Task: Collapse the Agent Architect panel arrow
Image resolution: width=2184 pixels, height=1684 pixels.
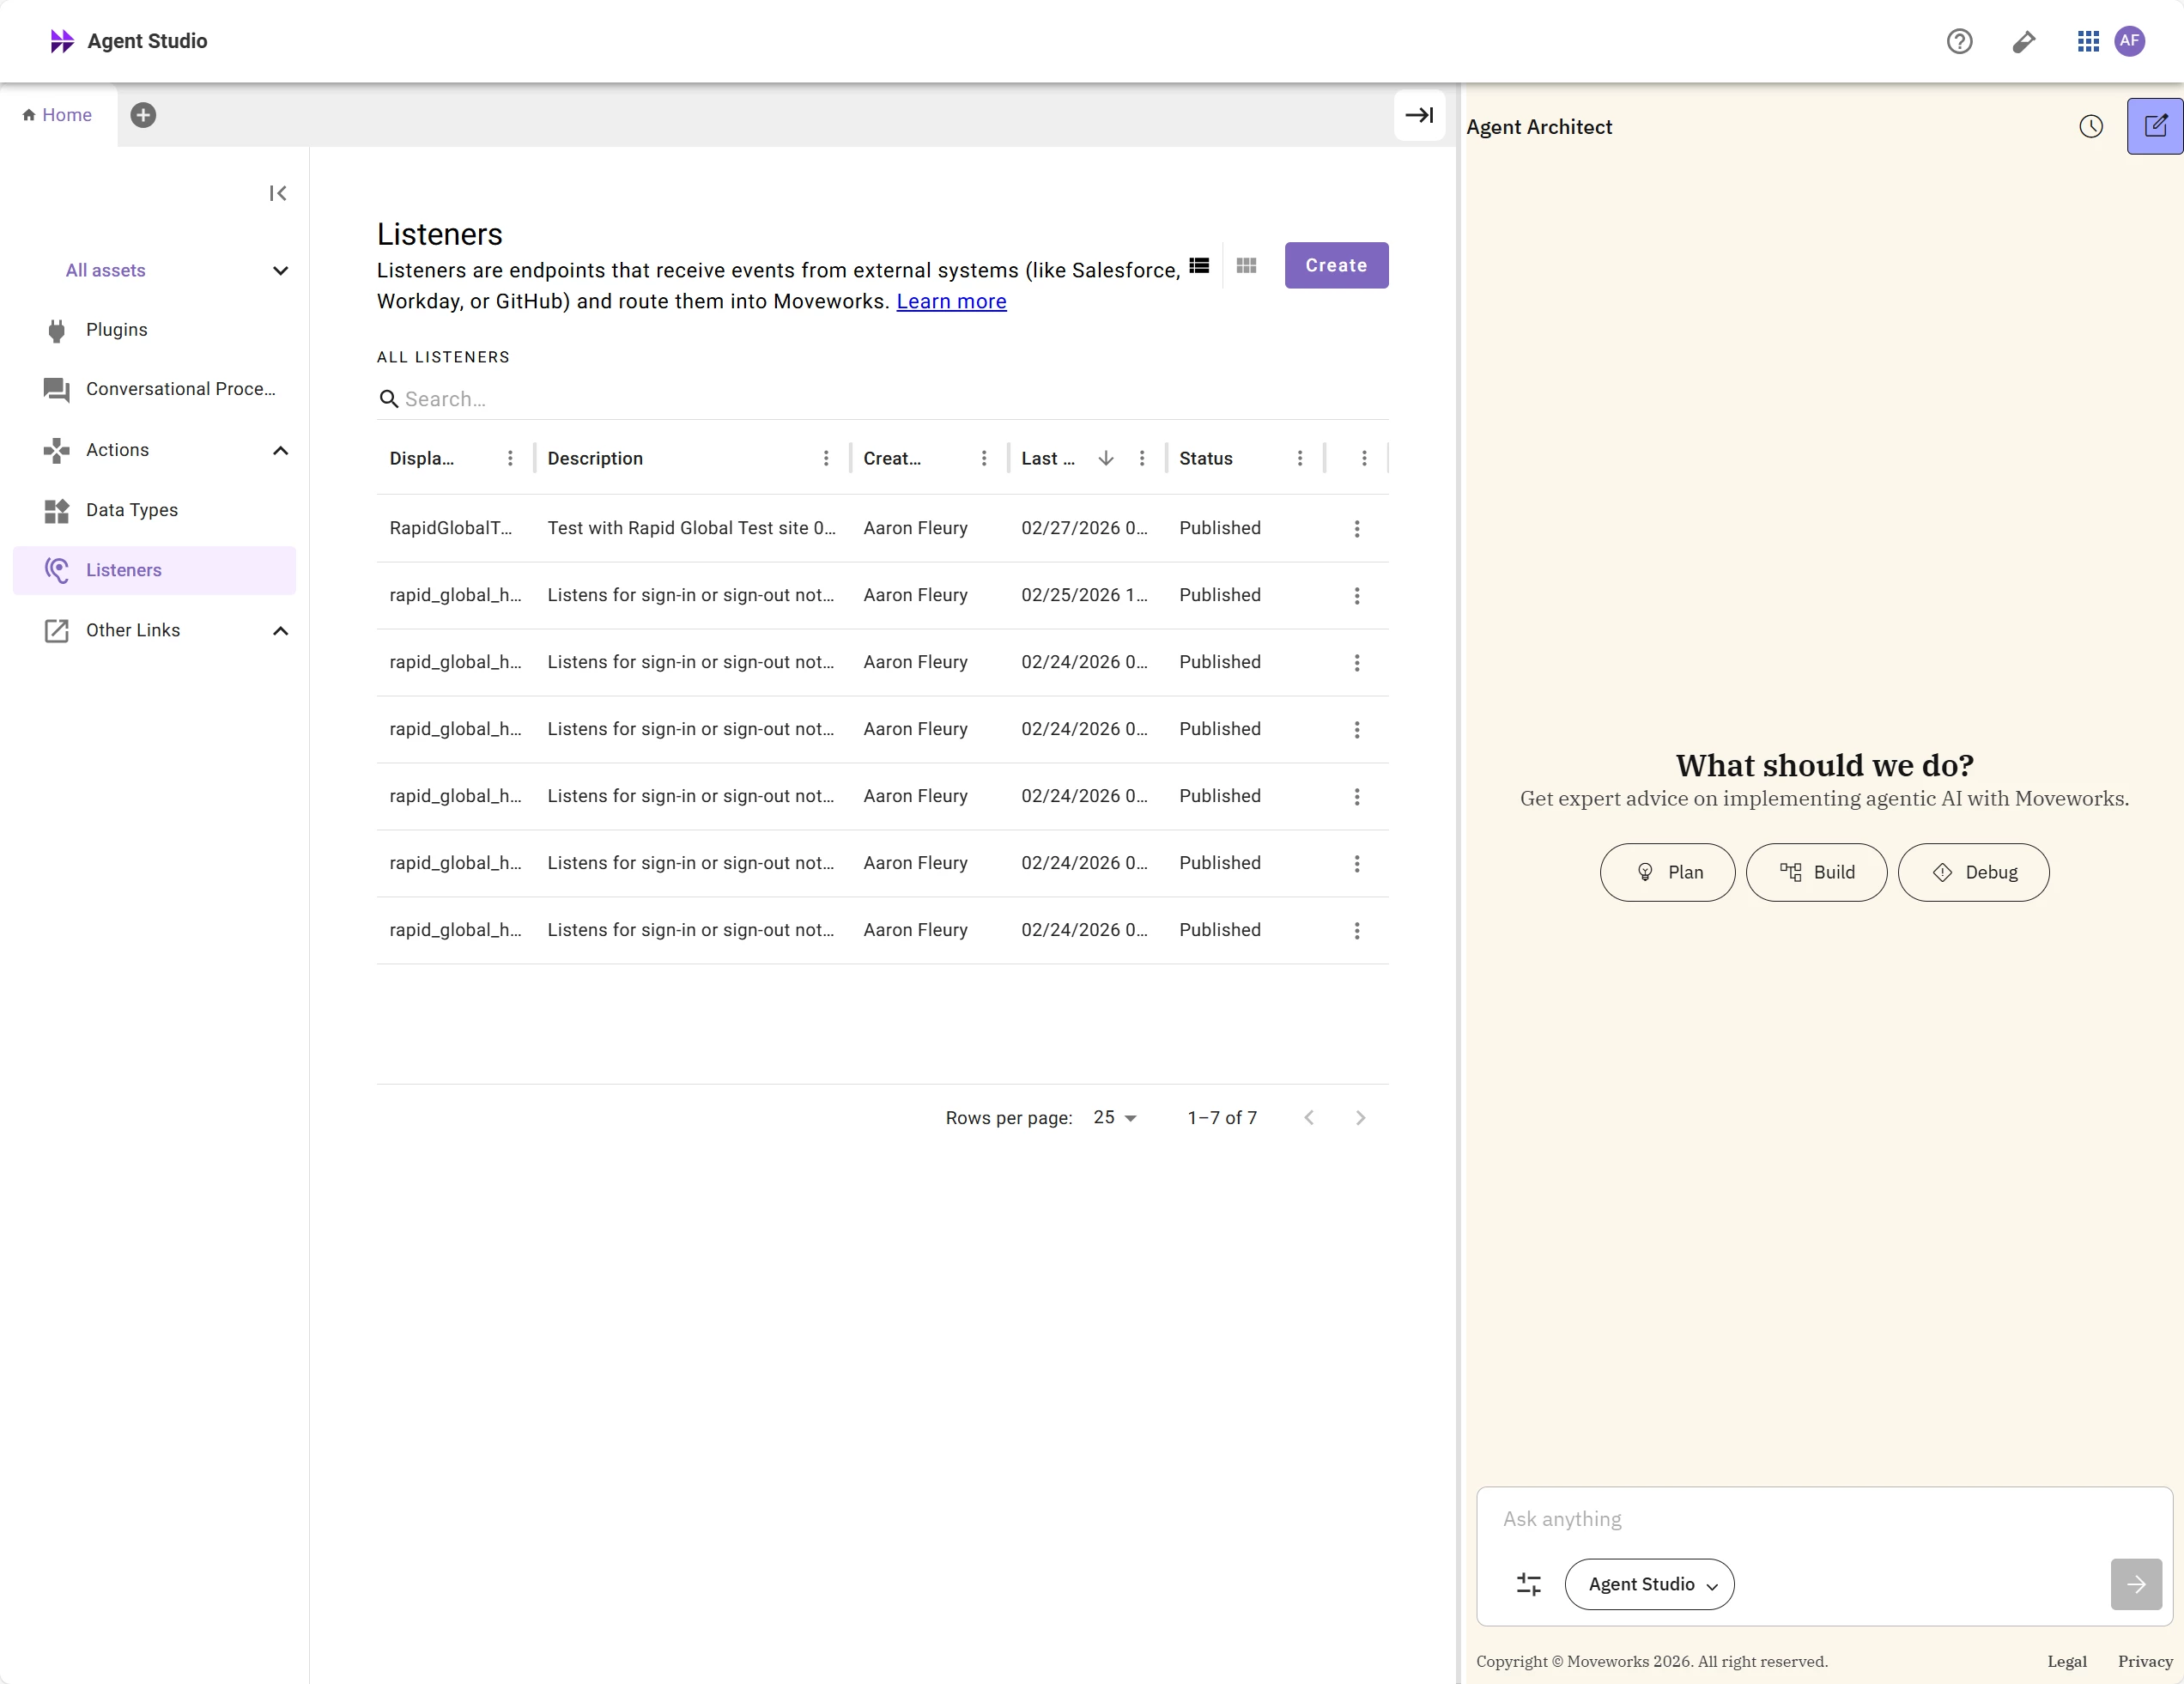Action: 1419,115
